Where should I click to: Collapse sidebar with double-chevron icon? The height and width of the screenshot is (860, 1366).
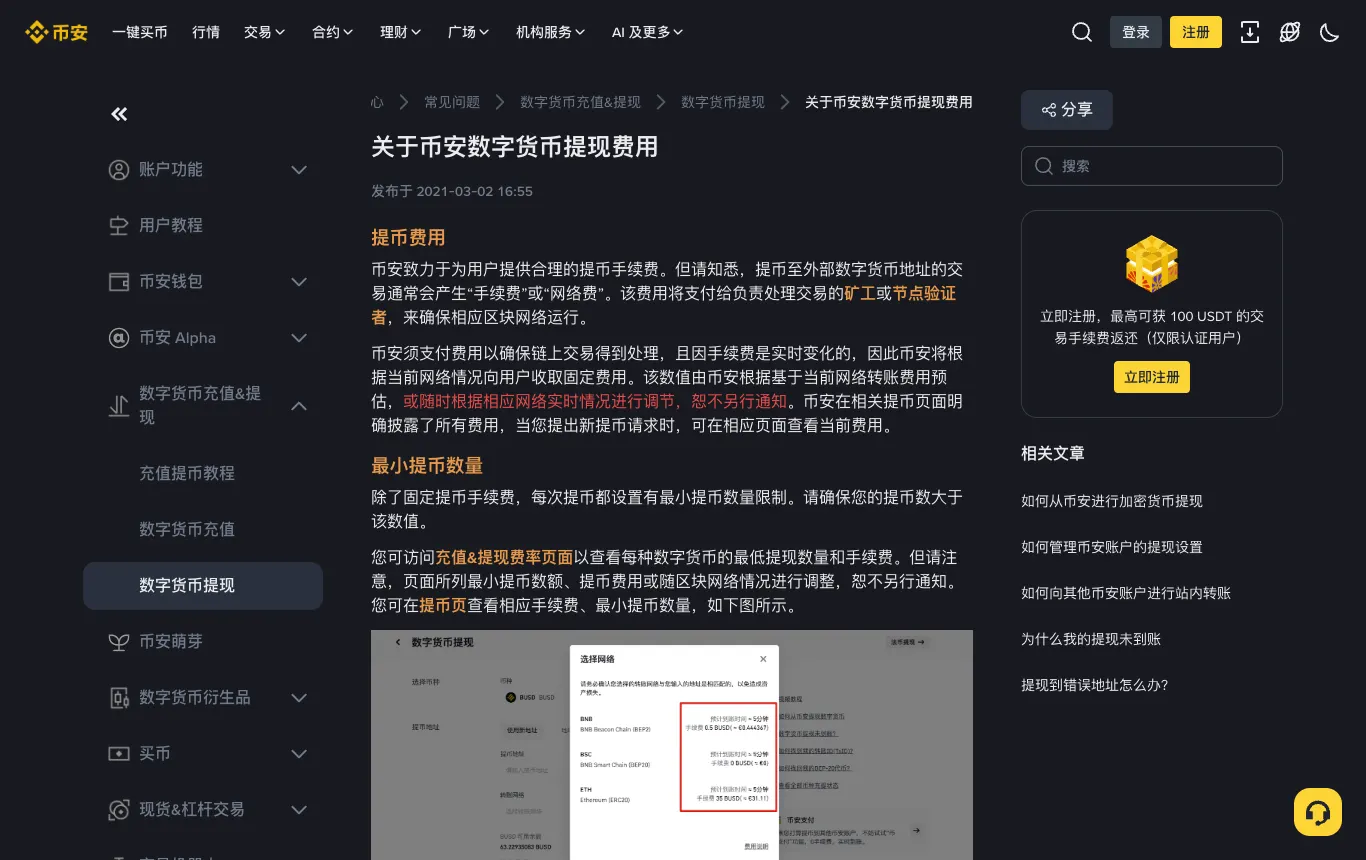pos(119,114)
